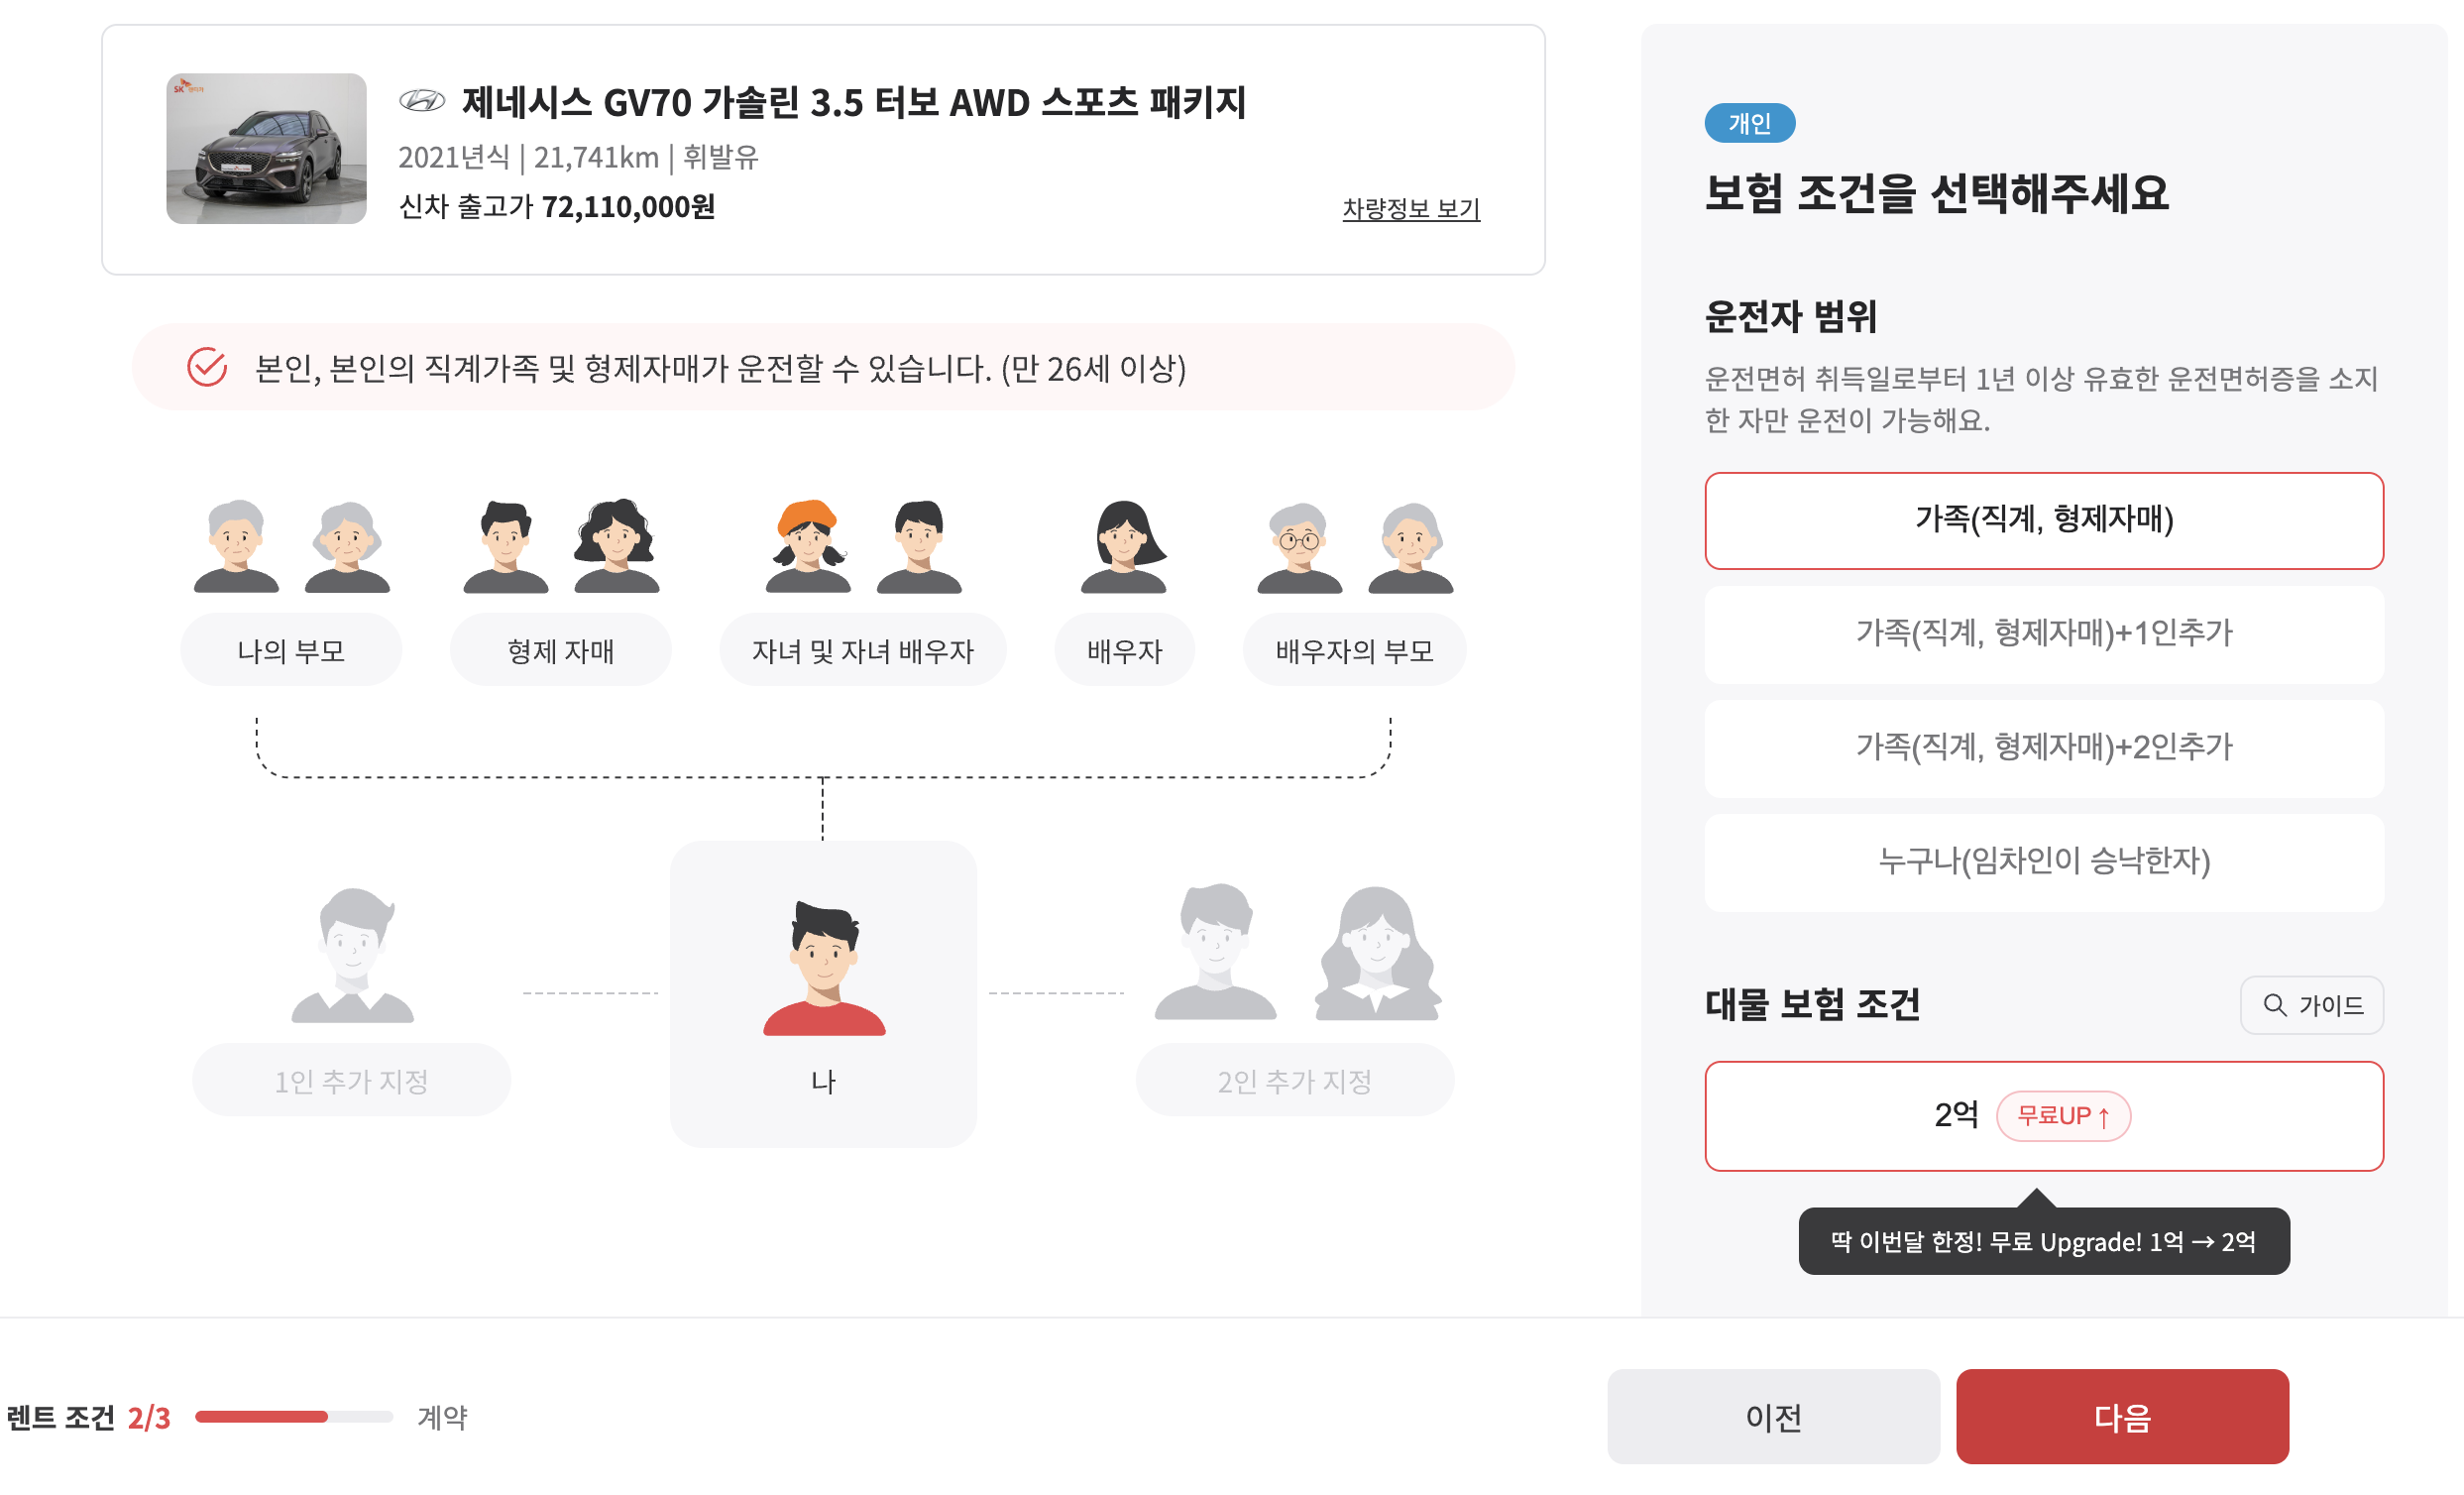Select 가족(직계, 형제자매) driver option
The height and width of the screenshot is (1495, 2464).
click(2043, 520)
